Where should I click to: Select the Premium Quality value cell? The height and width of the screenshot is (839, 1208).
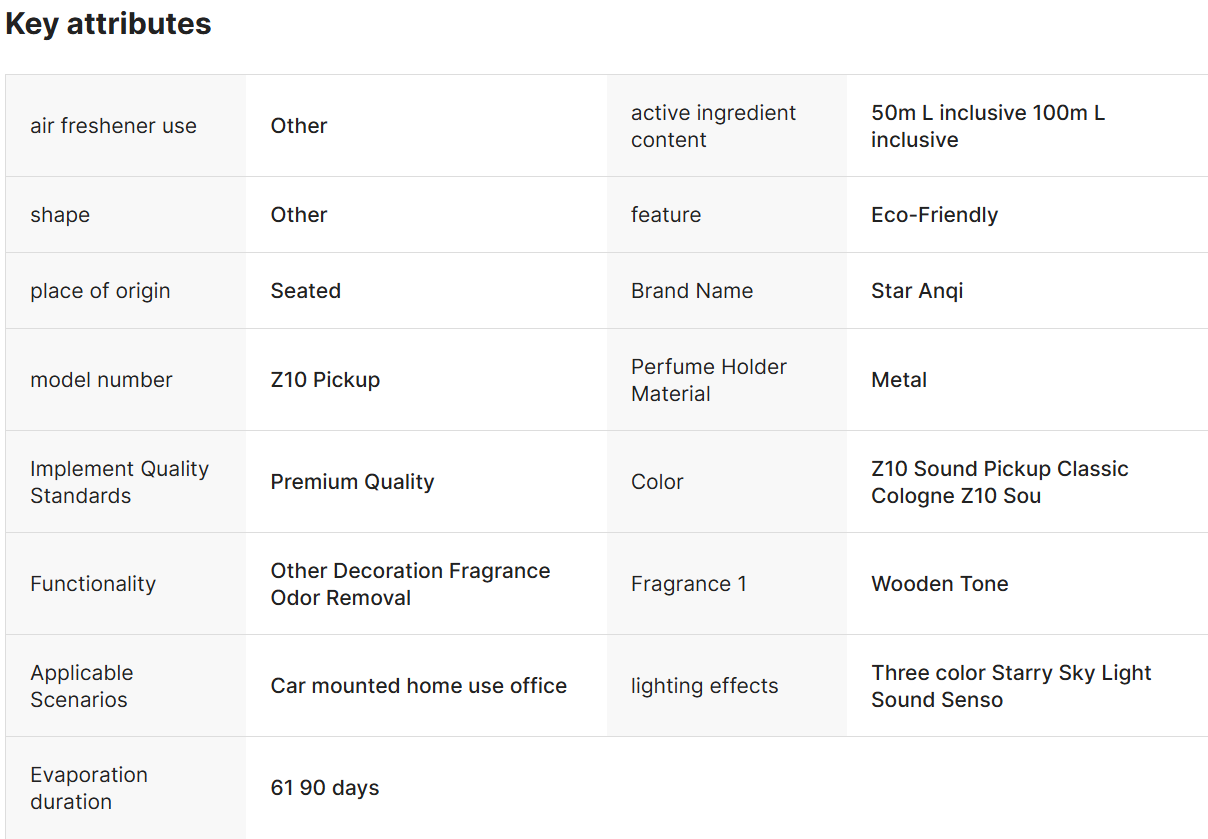(426, 482)
